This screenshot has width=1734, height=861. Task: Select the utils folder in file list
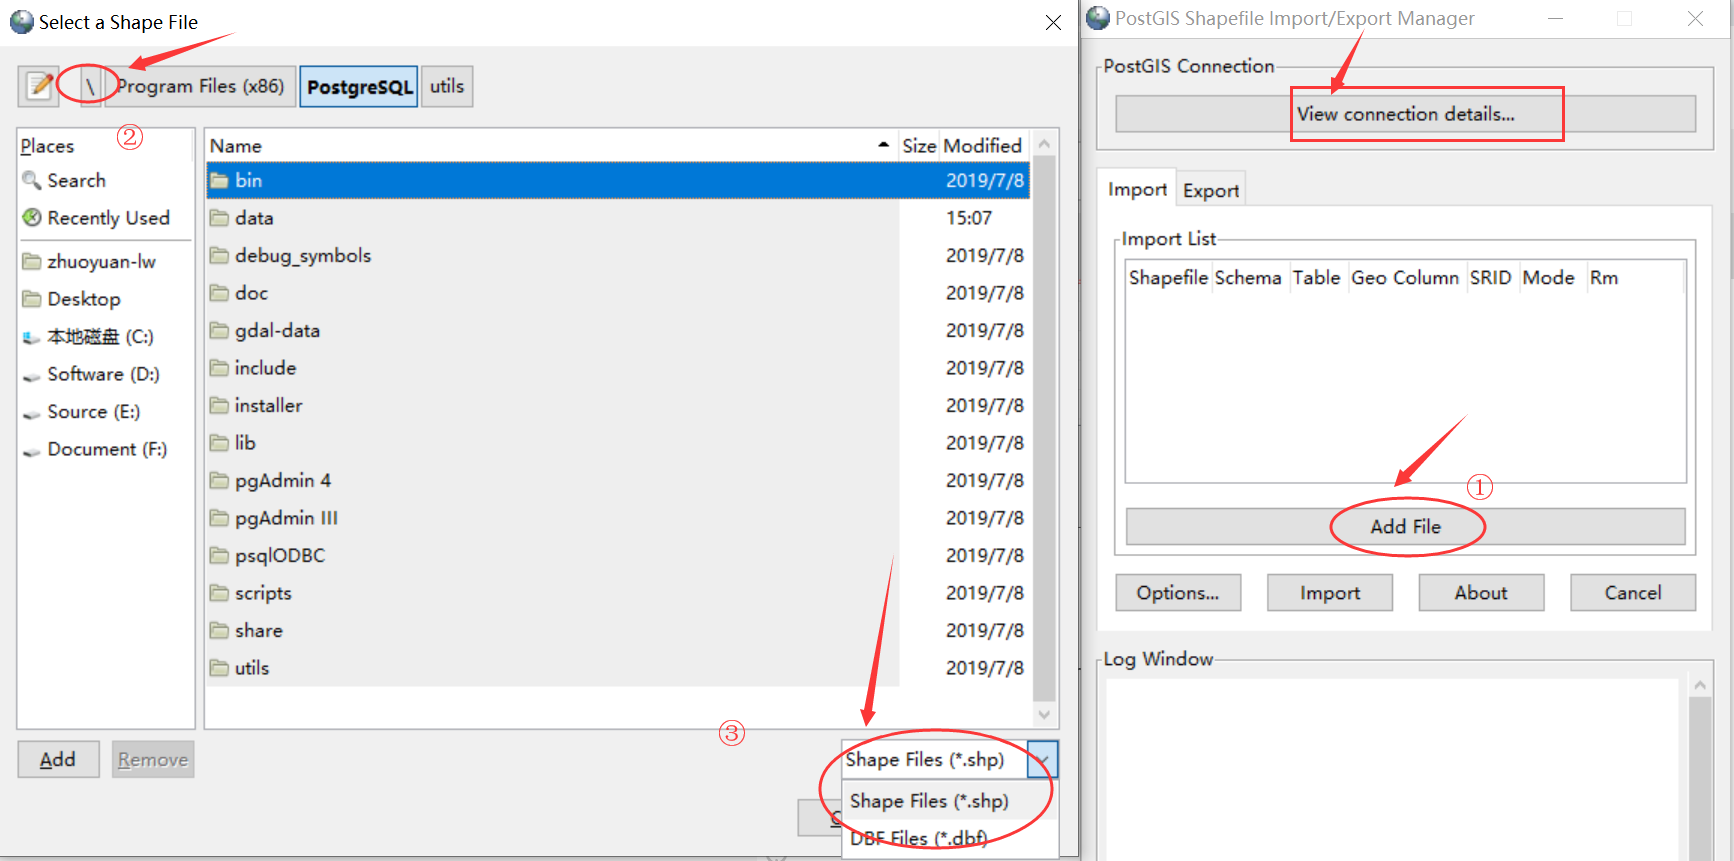(618, 668)
